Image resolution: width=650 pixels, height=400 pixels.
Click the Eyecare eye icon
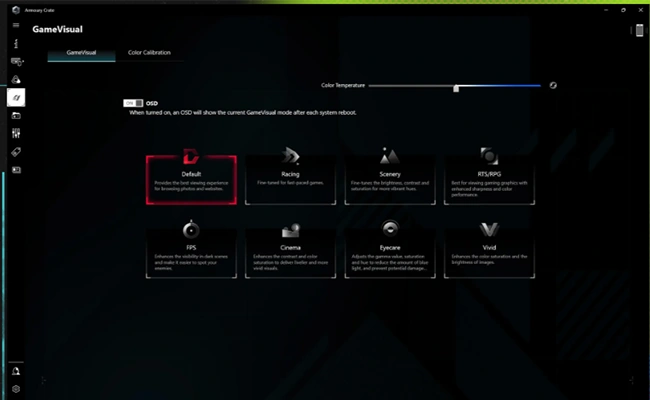point(390,228)
